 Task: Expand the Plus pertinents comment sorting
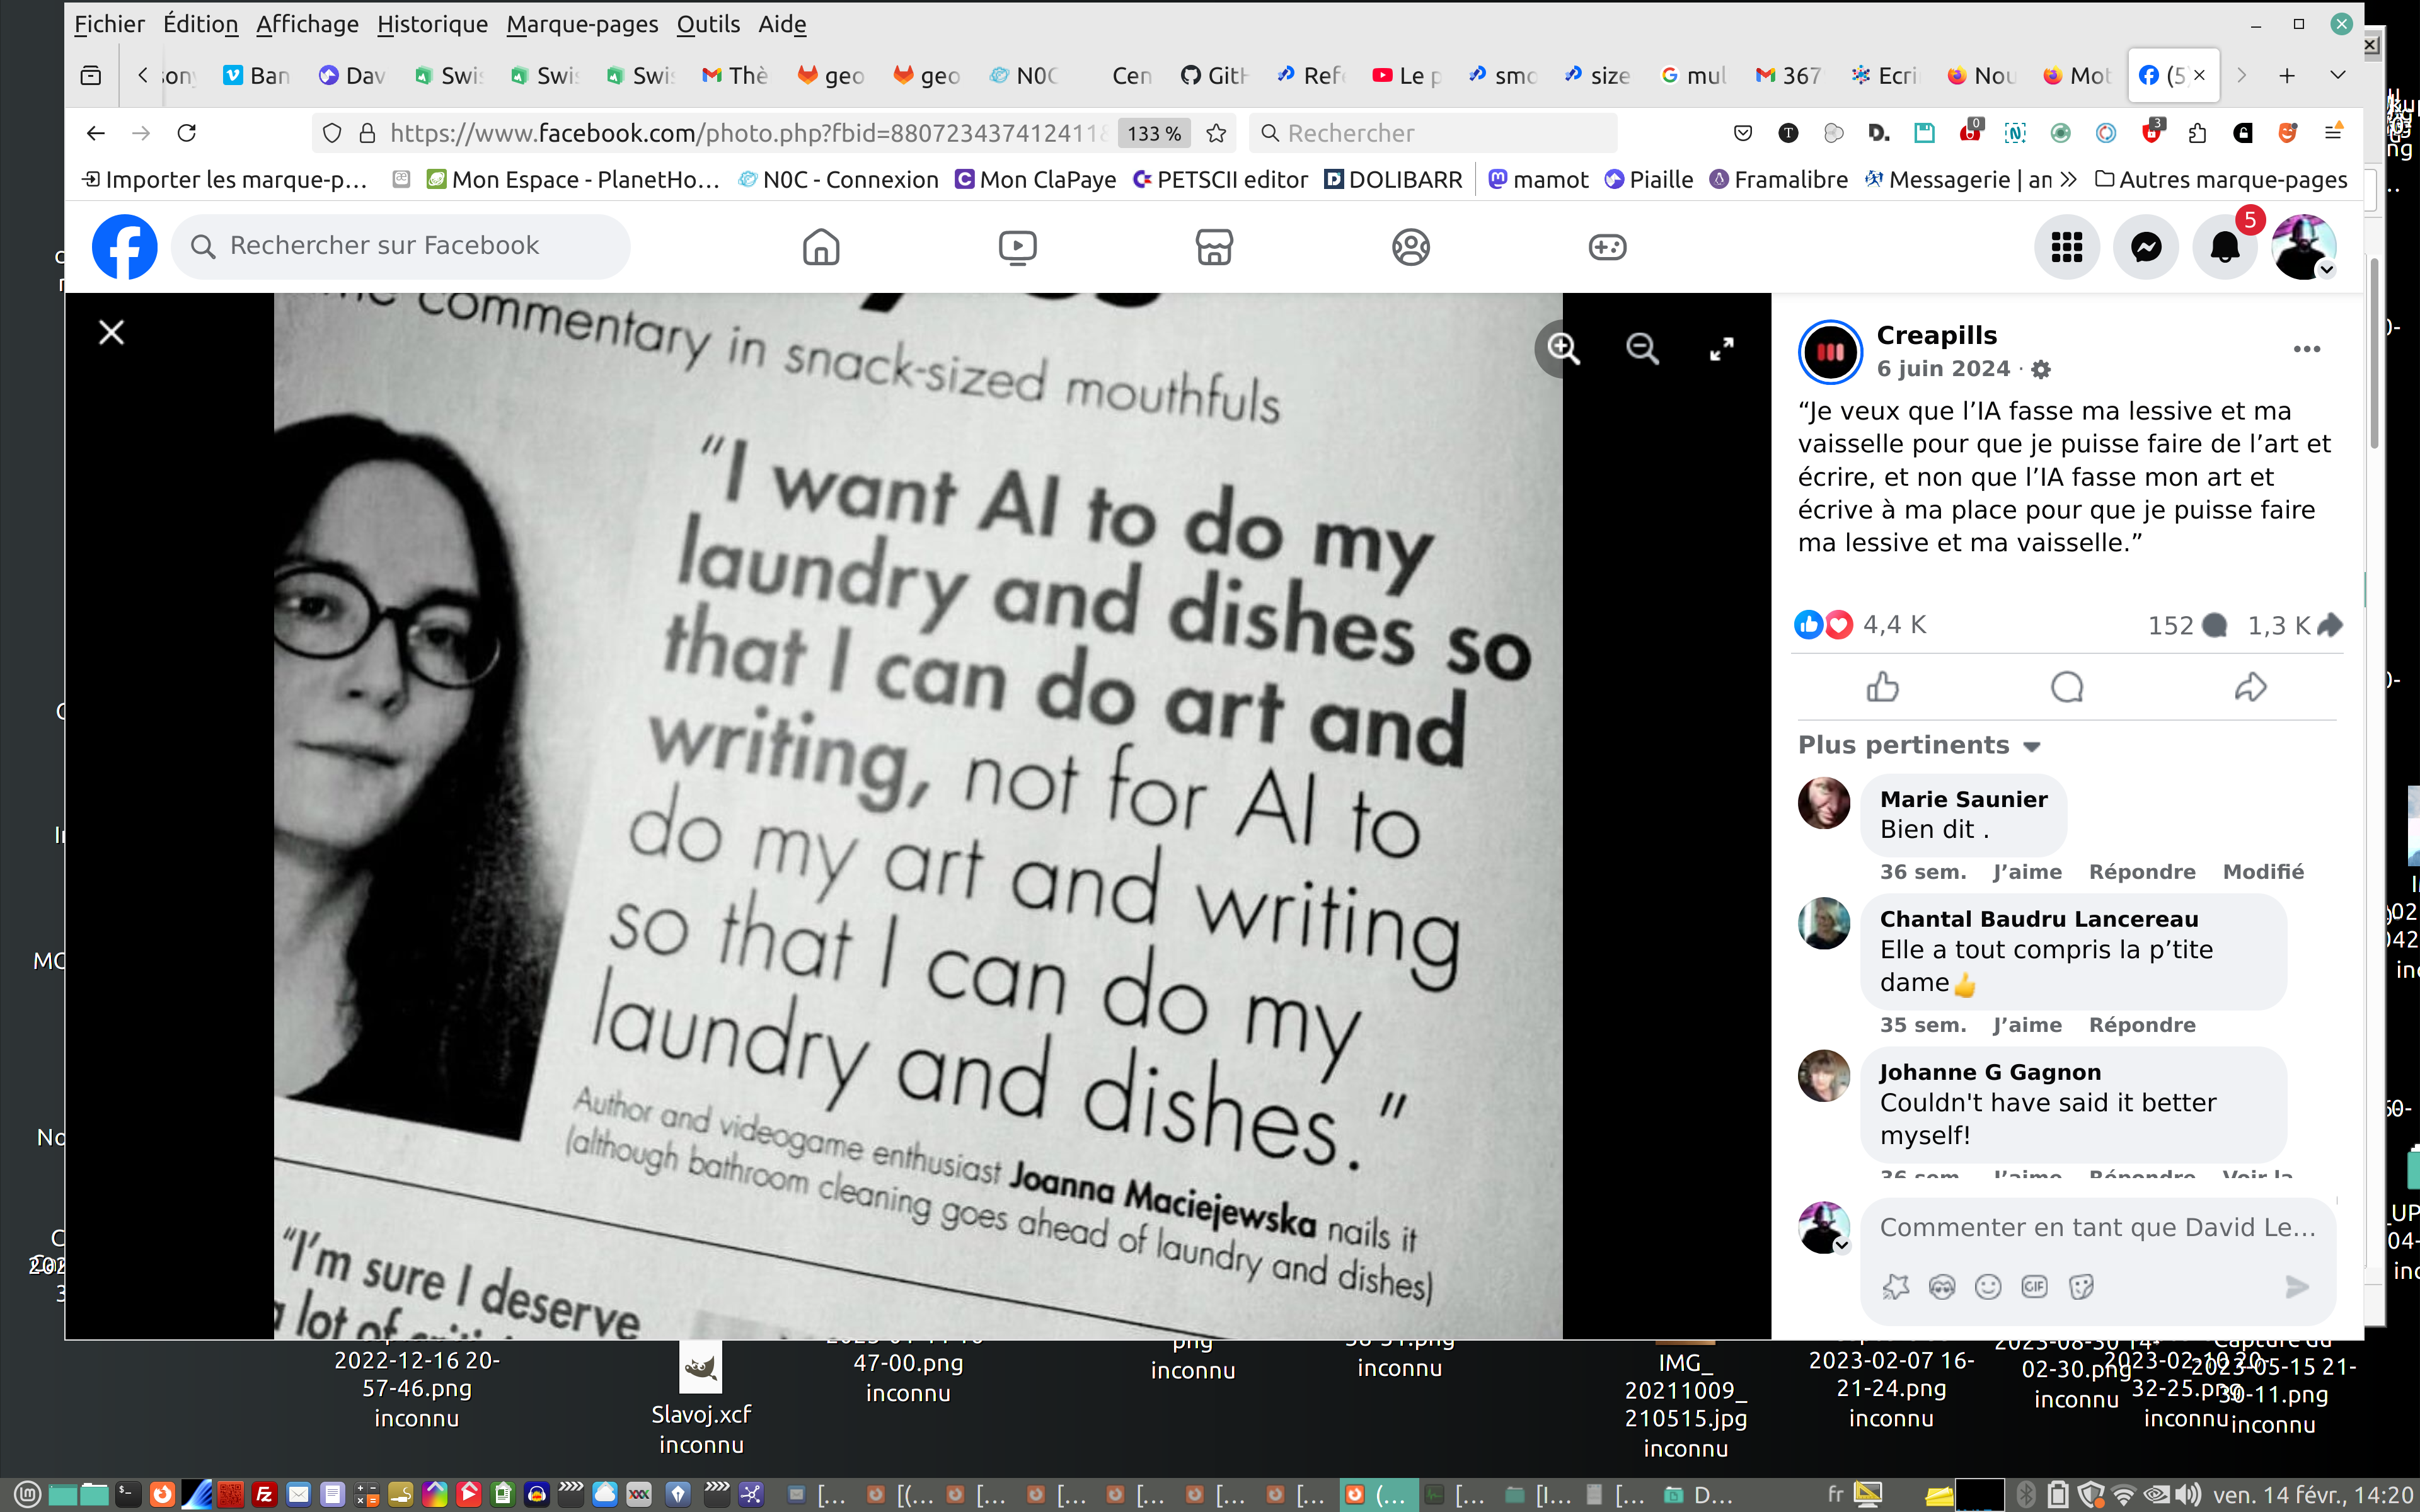(1918, 745)
